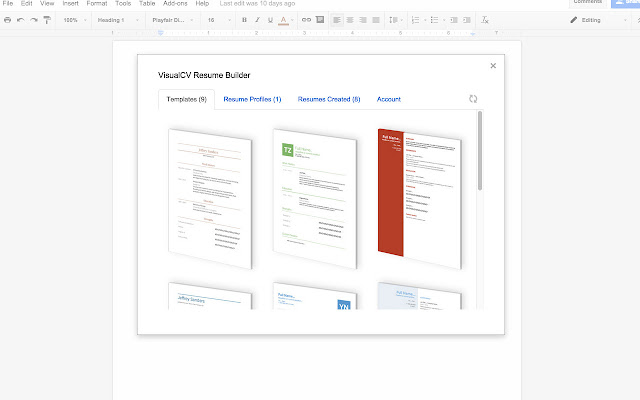The image size is (640, 400).
Task: Click the Insert comment icon
Action: click(320, 20)
